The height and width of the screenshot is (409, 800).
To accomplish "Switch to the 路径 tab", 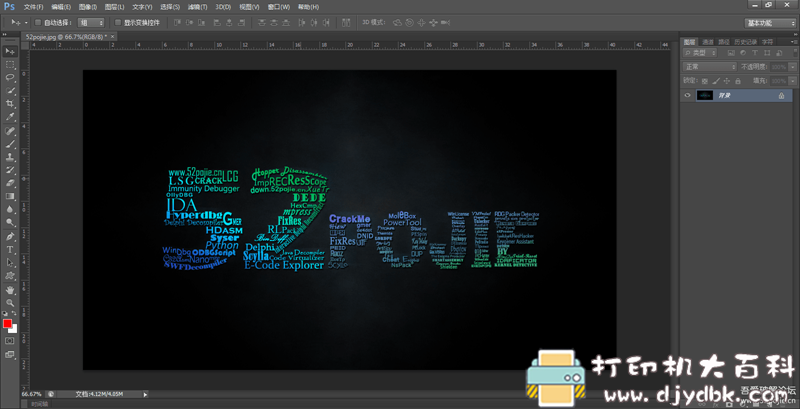I will 723,42.
